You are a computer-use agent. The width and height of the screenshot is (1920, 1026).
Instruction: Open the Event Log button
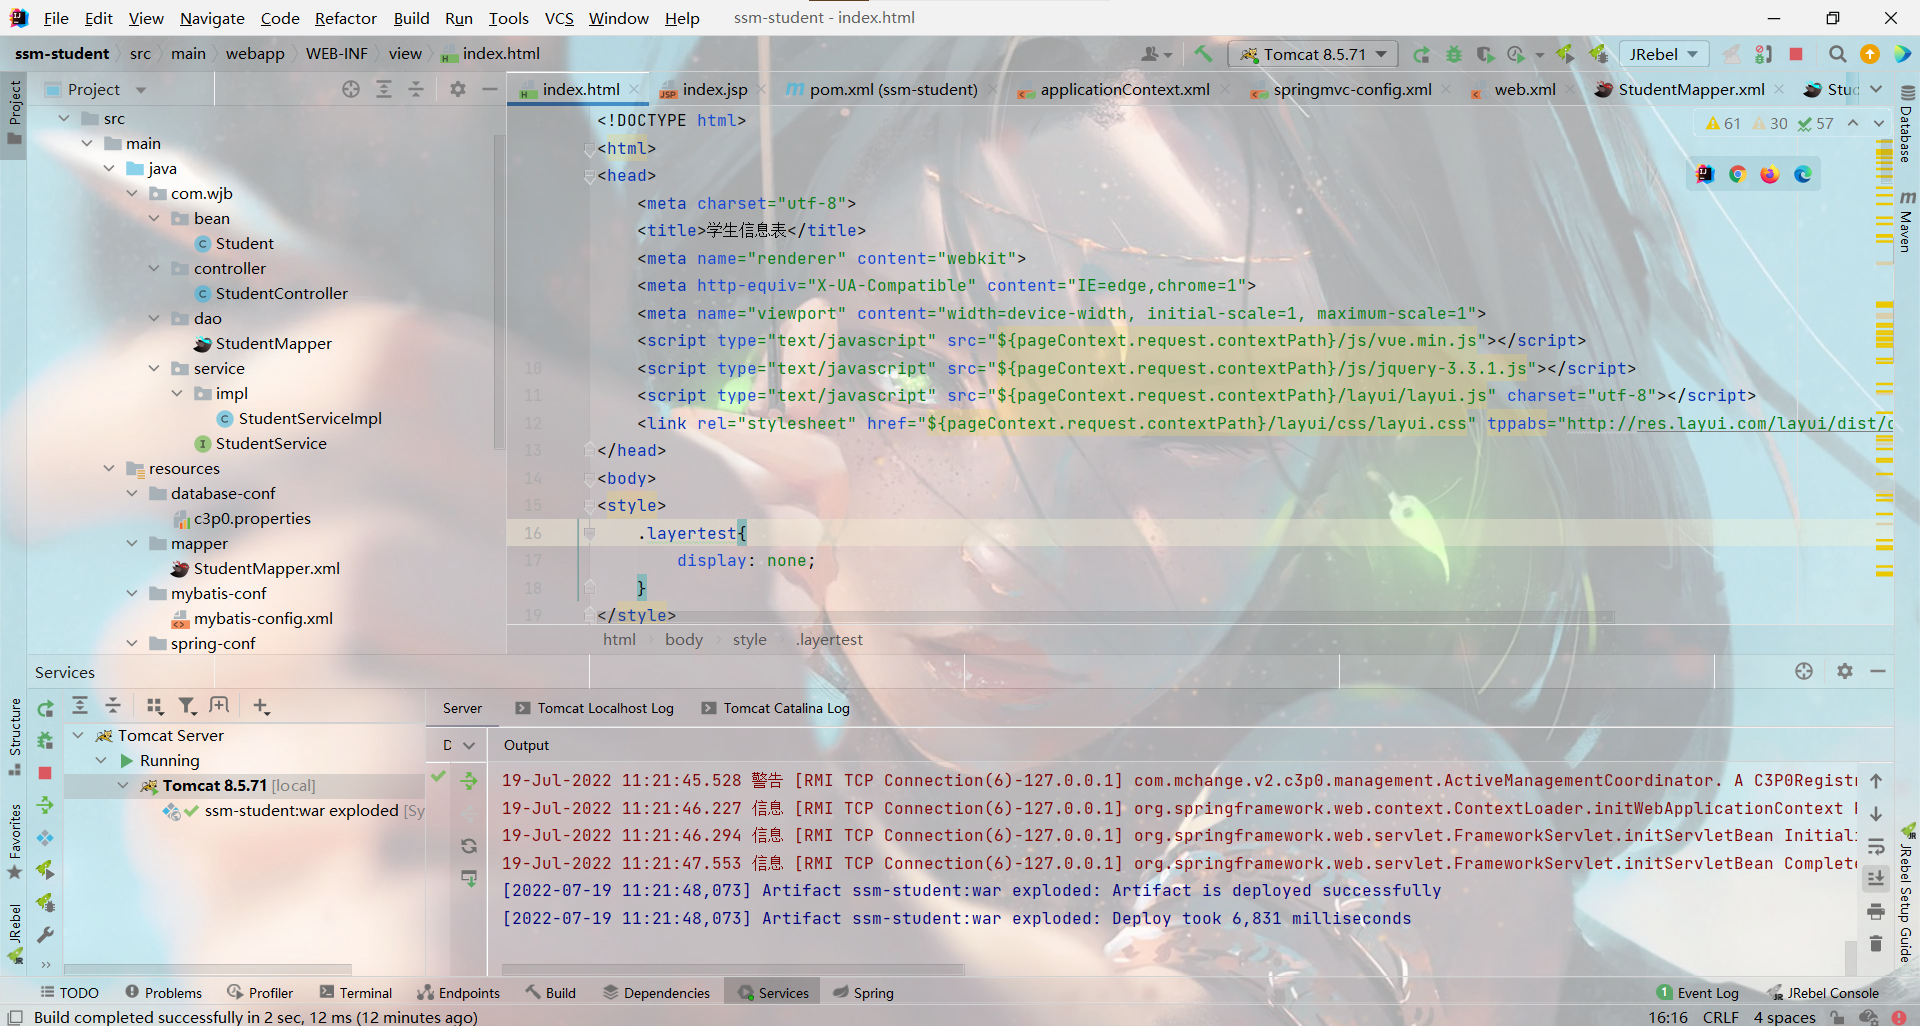[x=1698, y=993]
